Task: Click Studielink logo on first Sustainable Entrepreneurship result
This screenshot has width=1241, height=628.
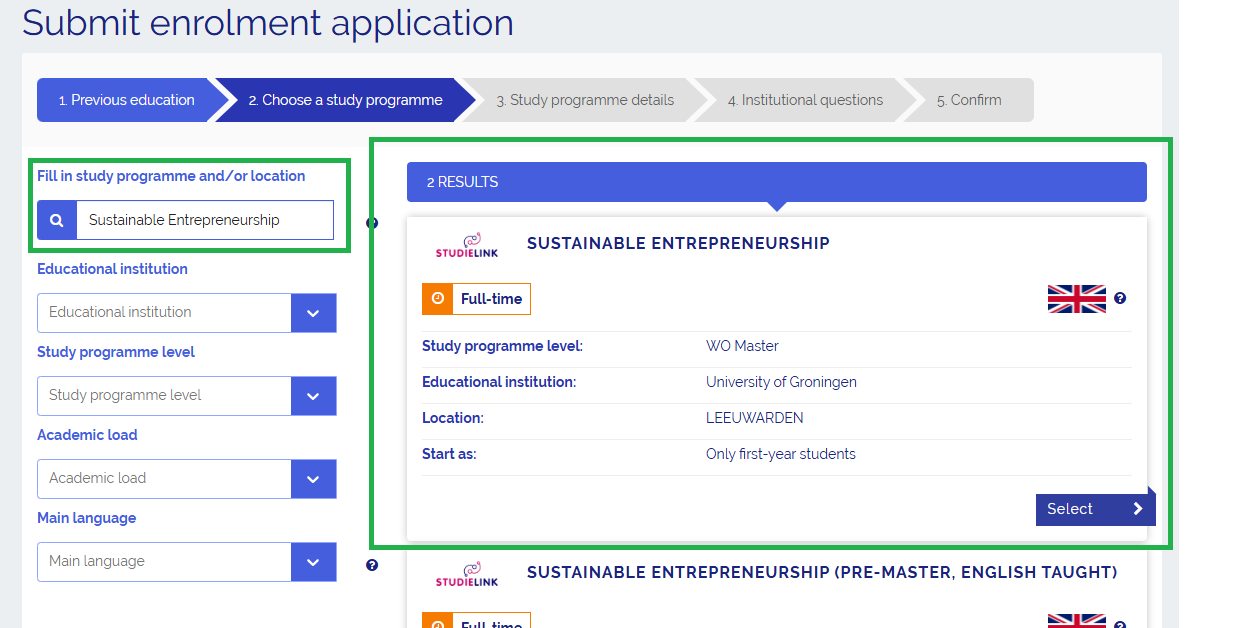Action: coord(466,246)
